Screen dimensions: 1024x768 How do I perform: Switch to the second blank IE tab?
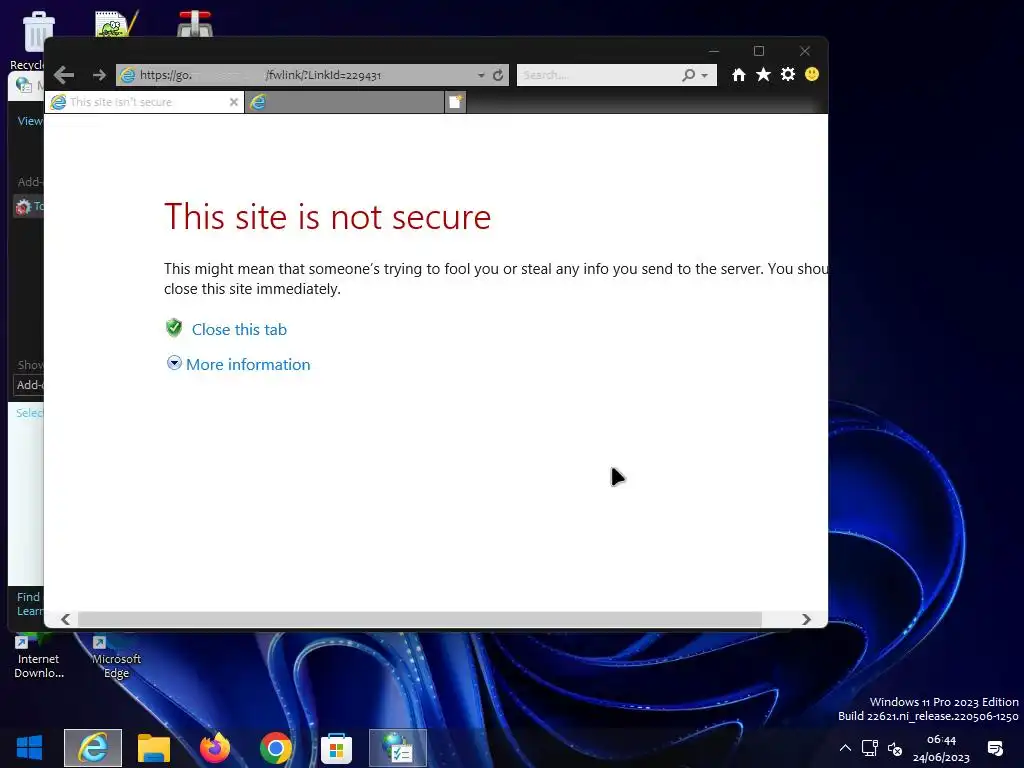point(345,102)
